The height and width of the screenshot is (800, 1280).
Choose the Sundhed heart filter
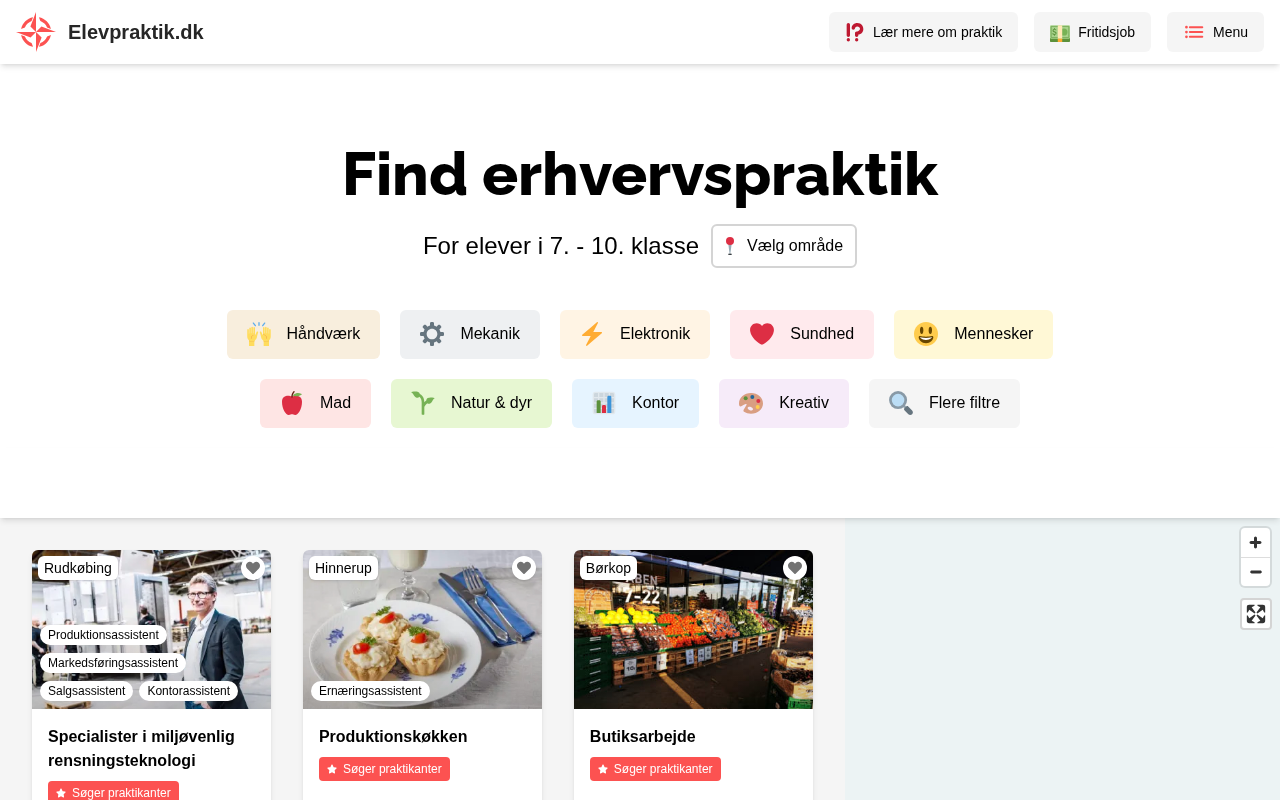pyautogui.click(x=802, y=334)
